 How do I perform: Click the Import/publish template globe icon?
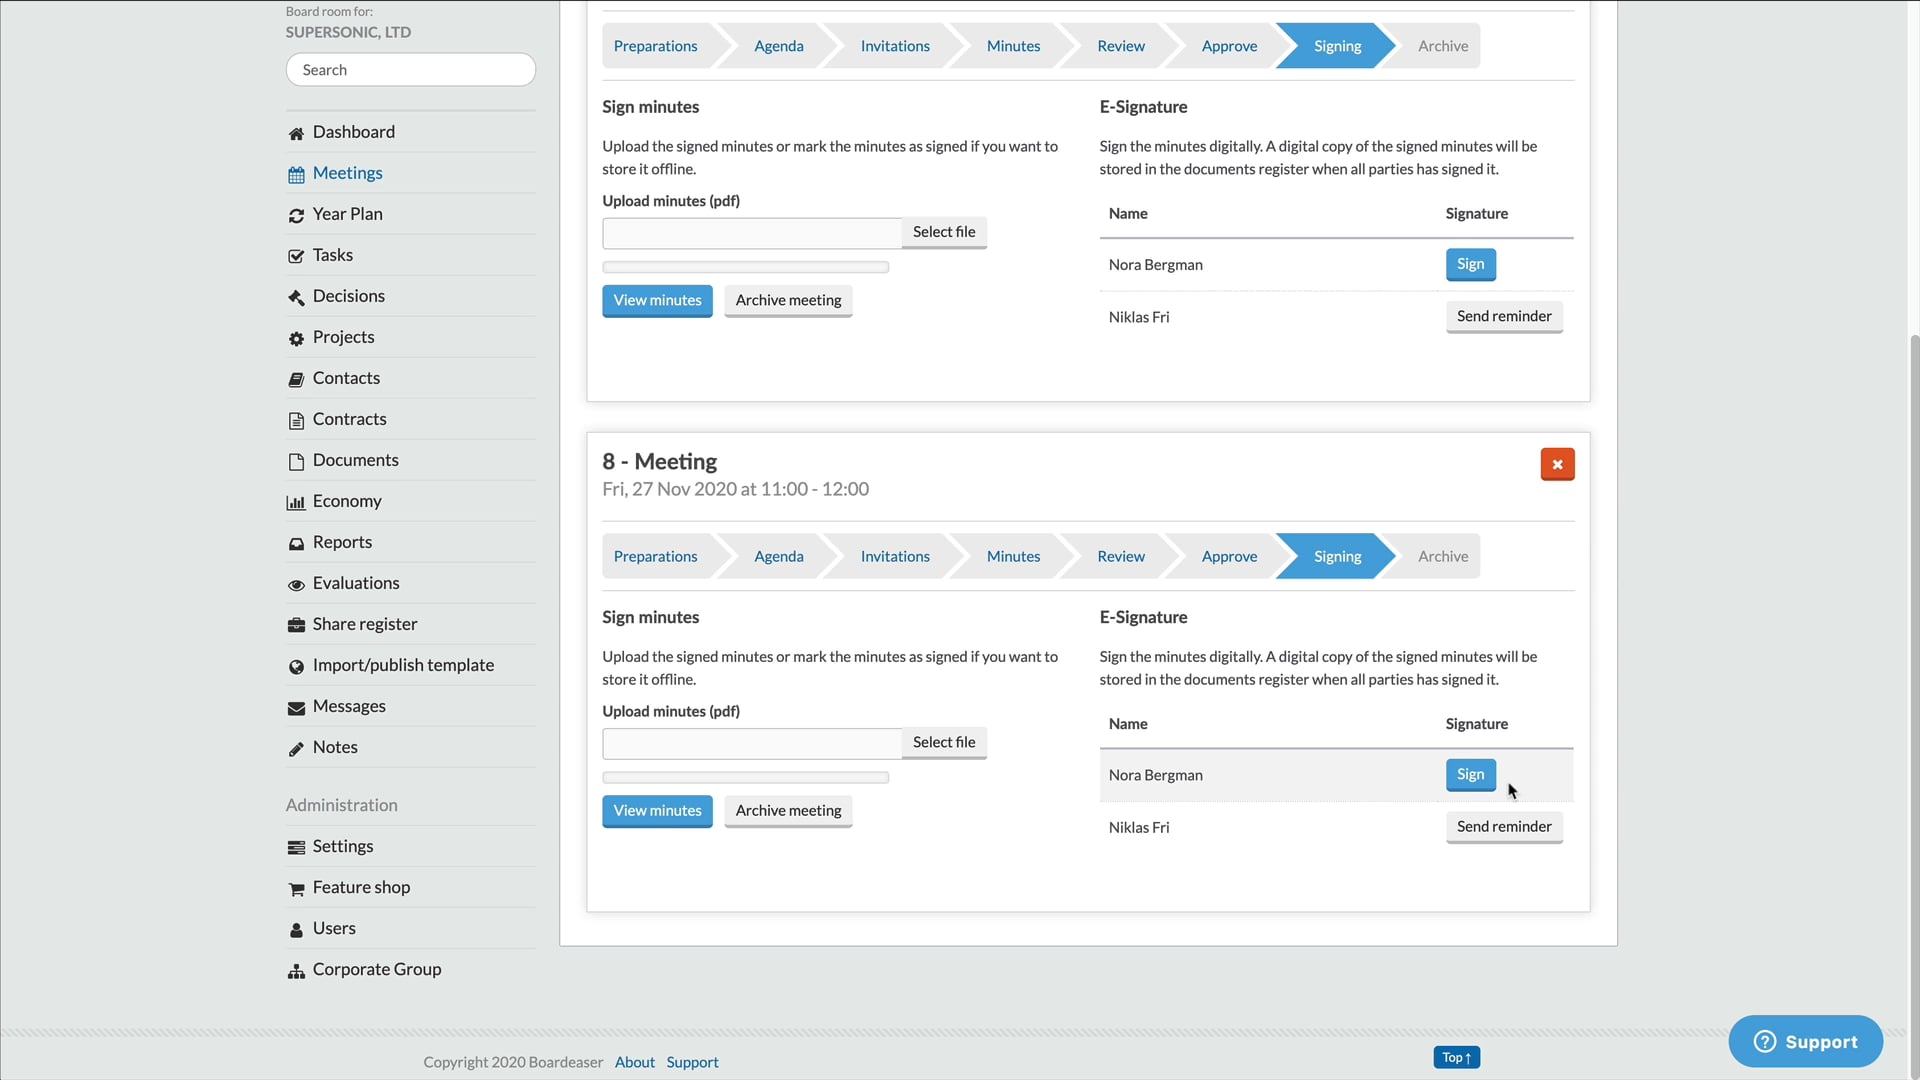click(x=296, y=666)
